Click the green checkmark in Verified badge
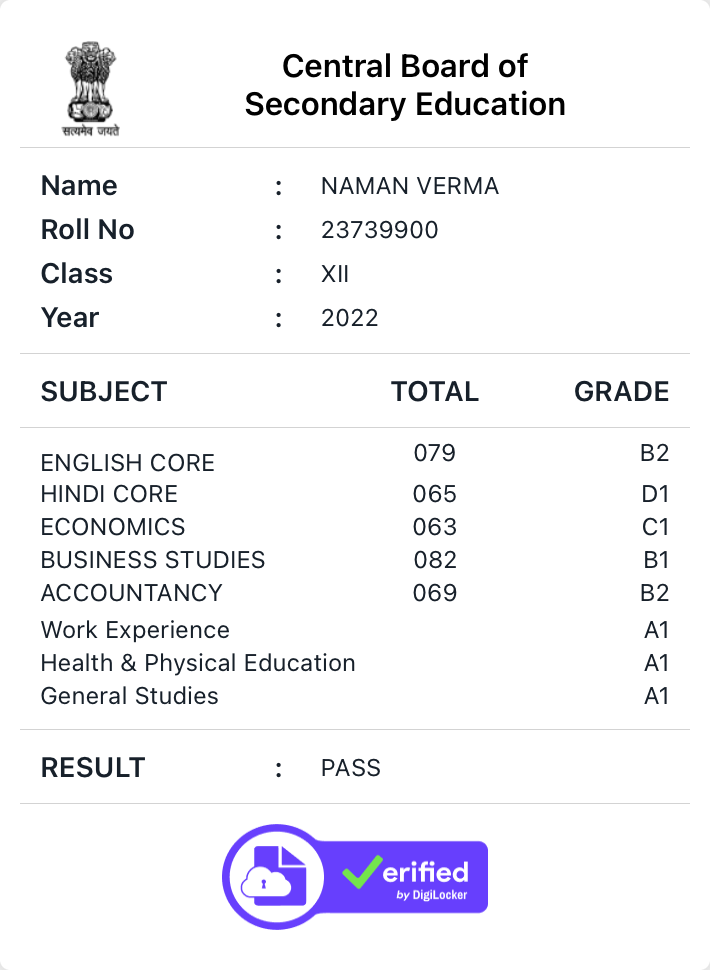710x970 pixels. point(362,872)
